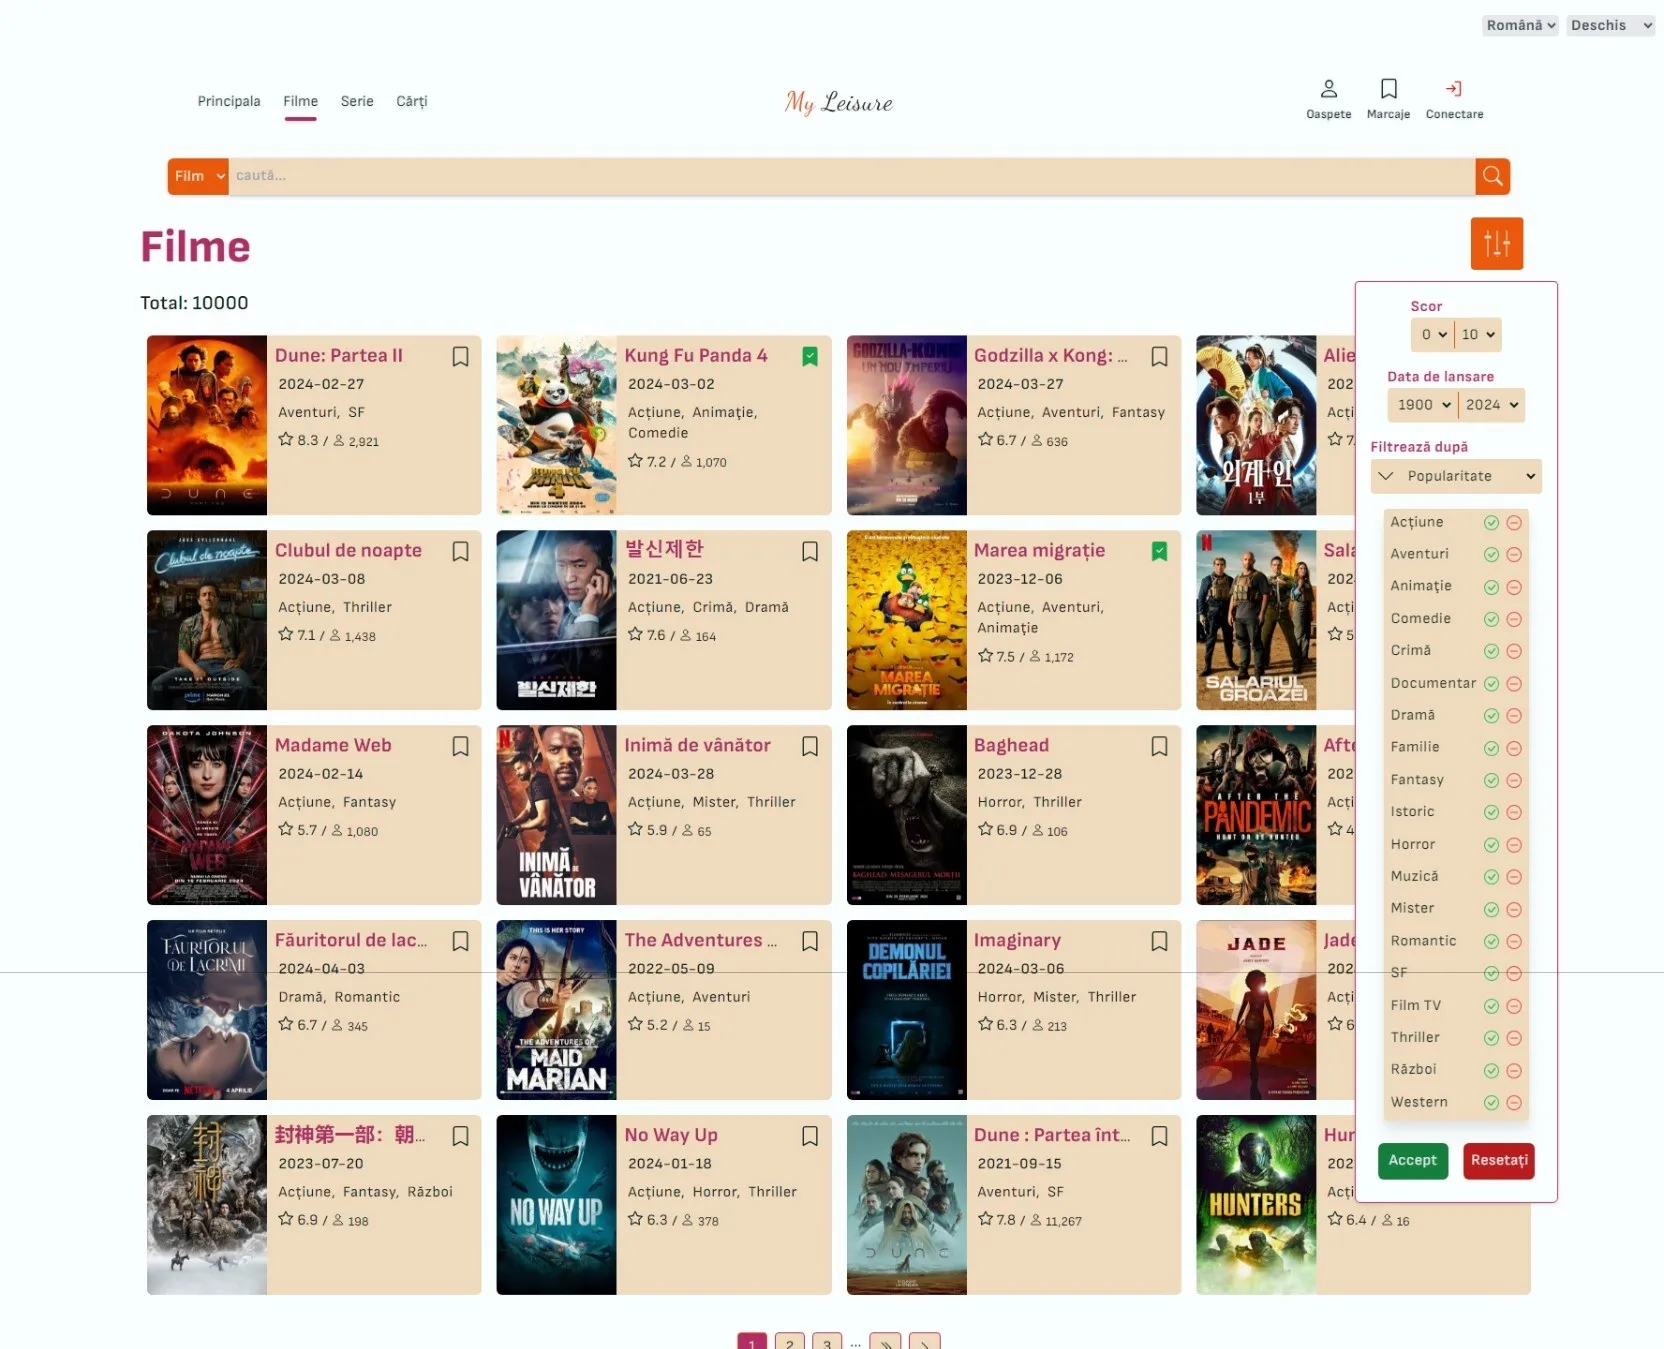Open the end year dropdown 2024
The width and height of the screenshot is (1664, 1349).
click(x=1492, y=405)
